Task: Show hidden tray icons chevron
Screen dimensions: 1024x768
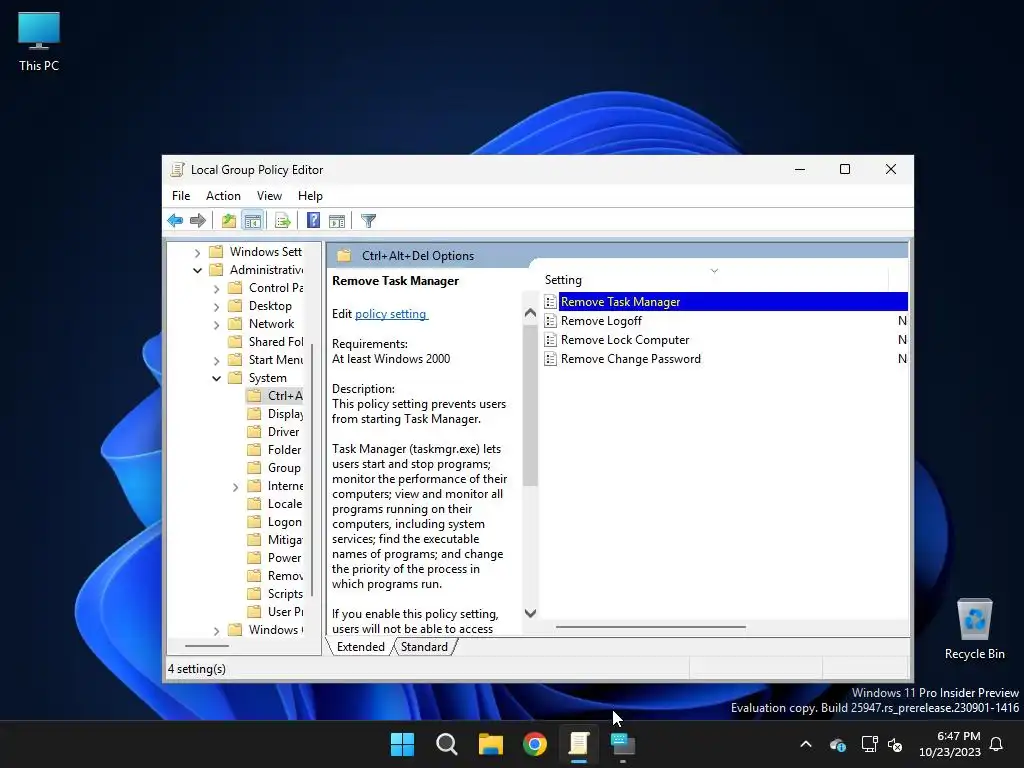Action: click(x=806, y=744)
